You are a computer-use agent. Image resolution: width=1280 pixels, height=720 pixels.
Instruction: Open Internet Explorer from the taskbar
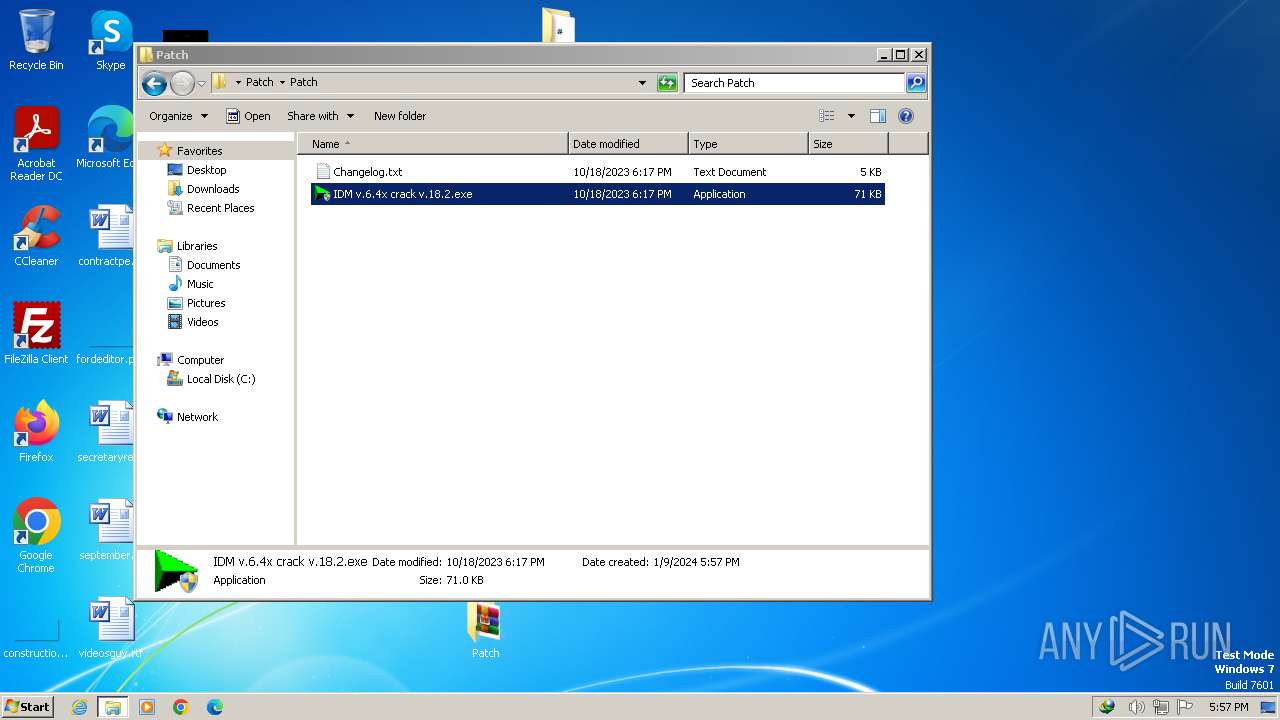pyautogui.click(x=80, y=707)
